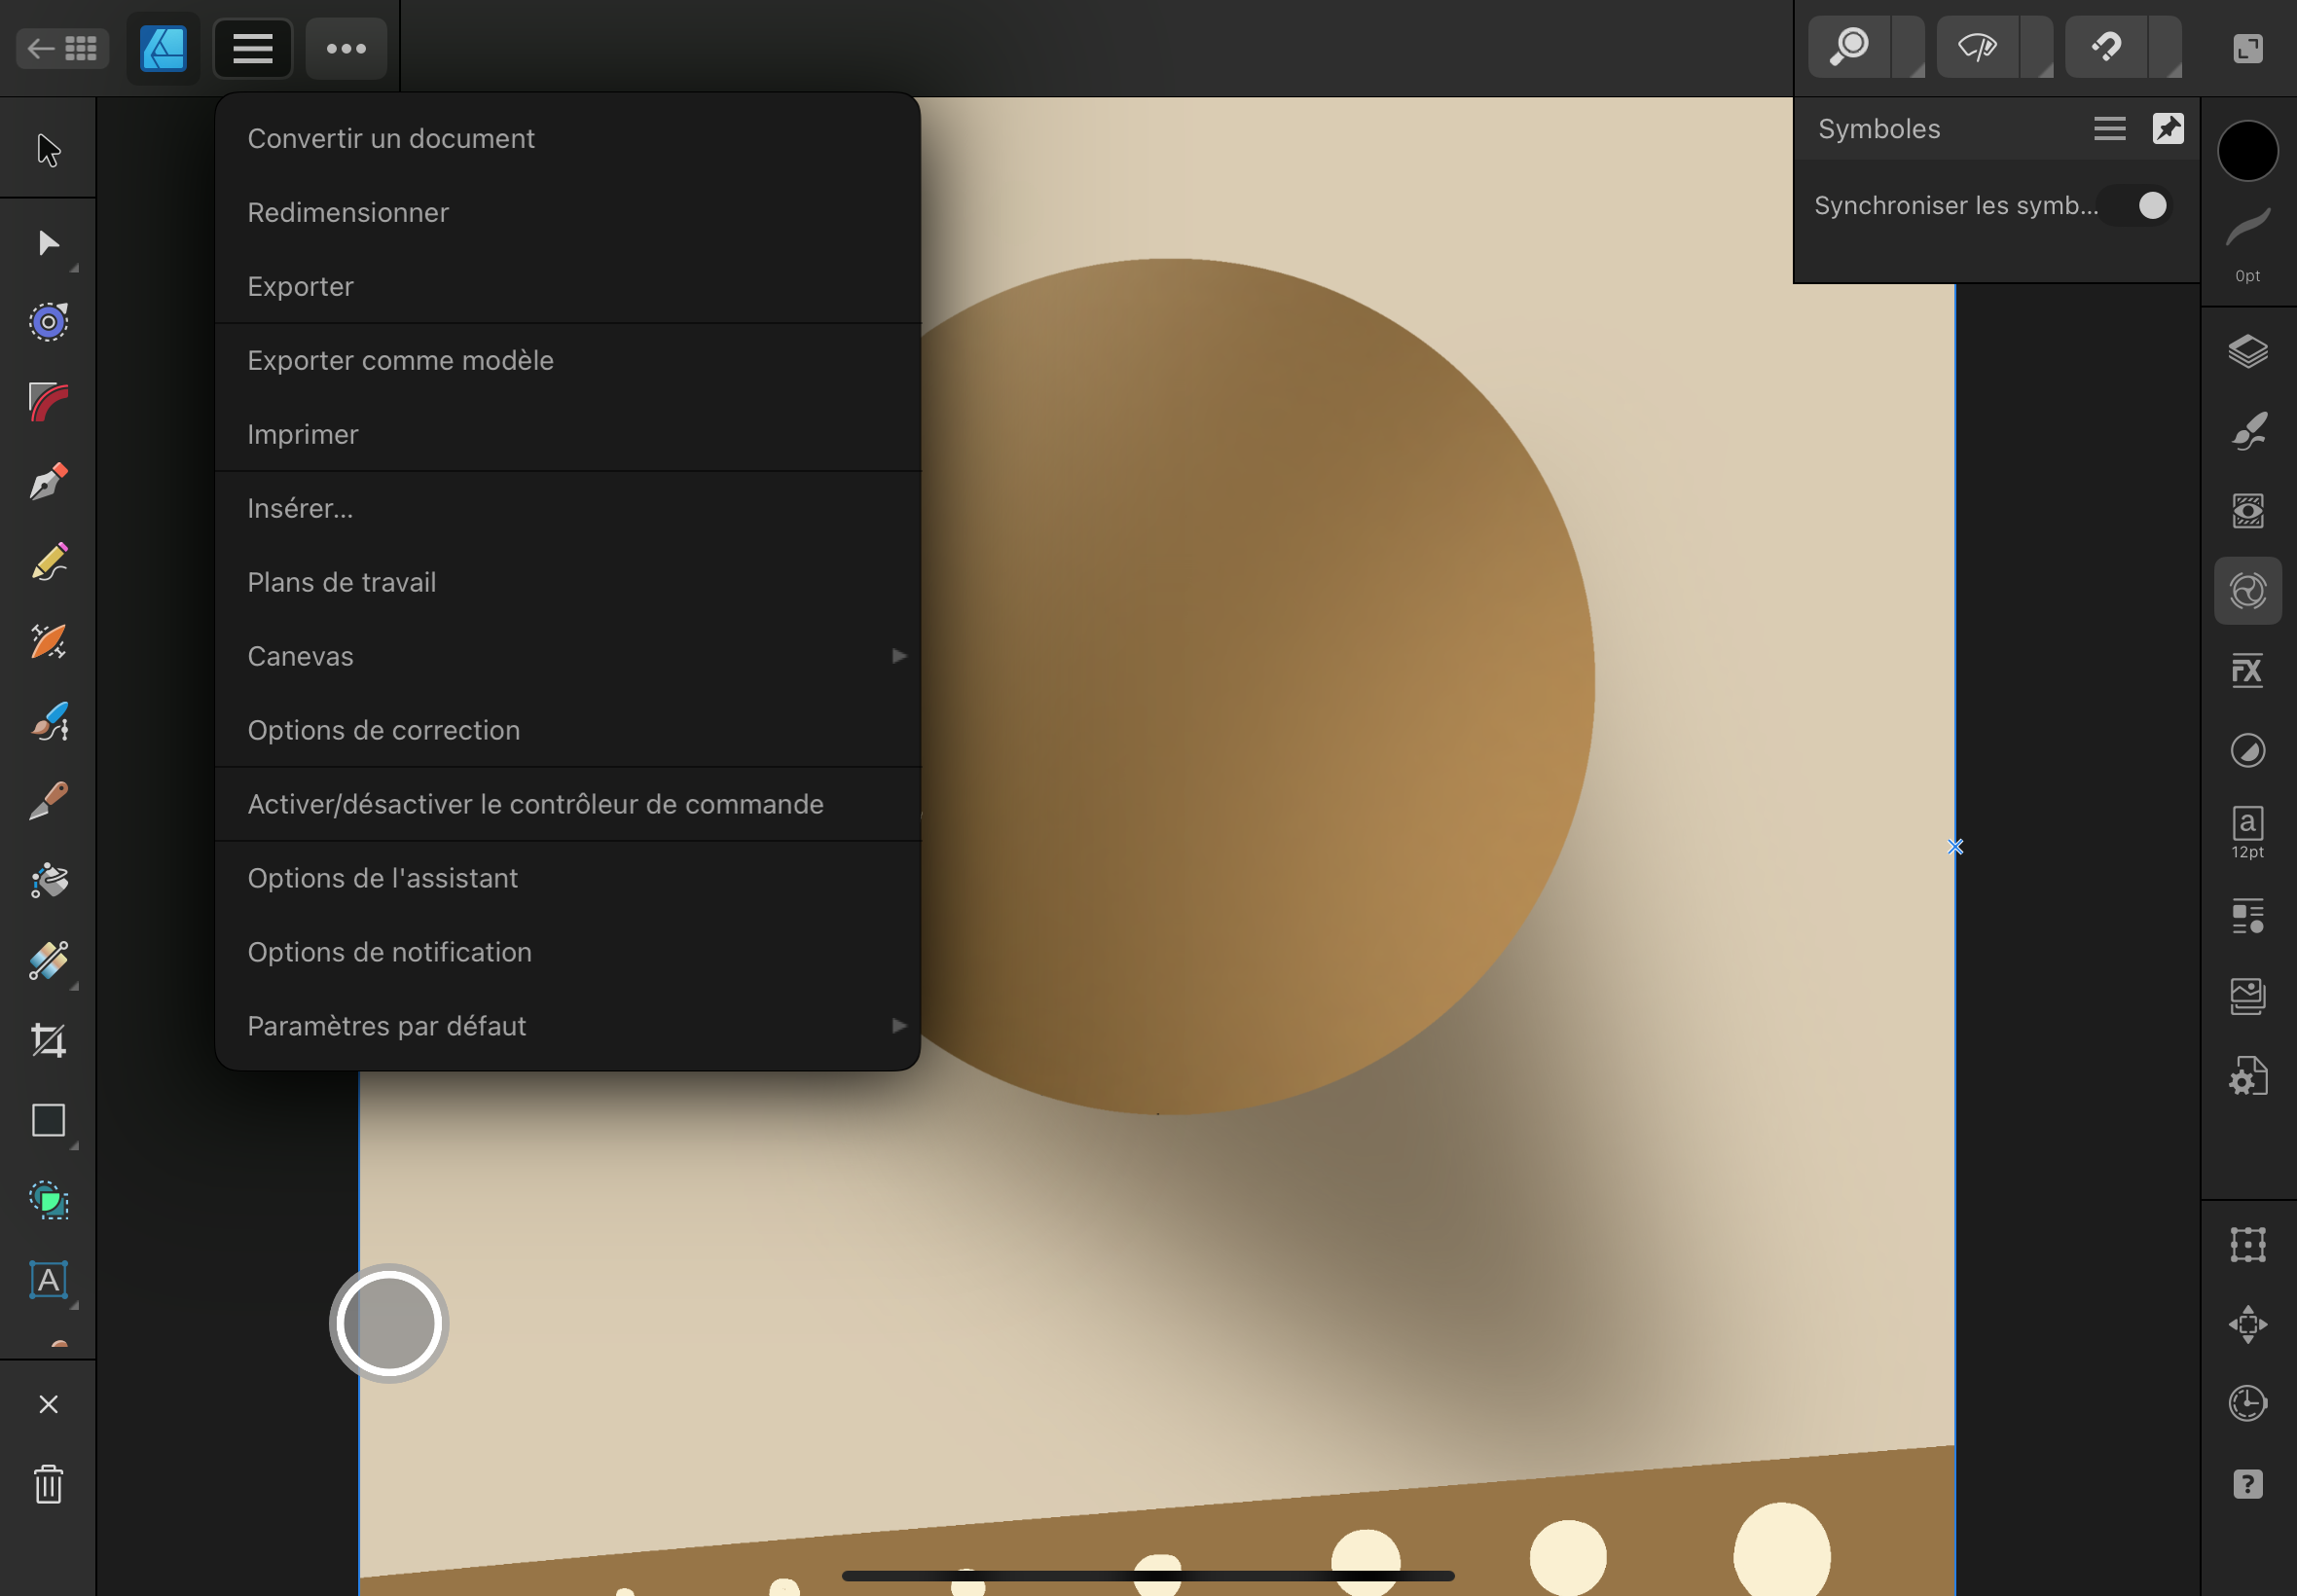Click Imprimer in the menu

303,433
